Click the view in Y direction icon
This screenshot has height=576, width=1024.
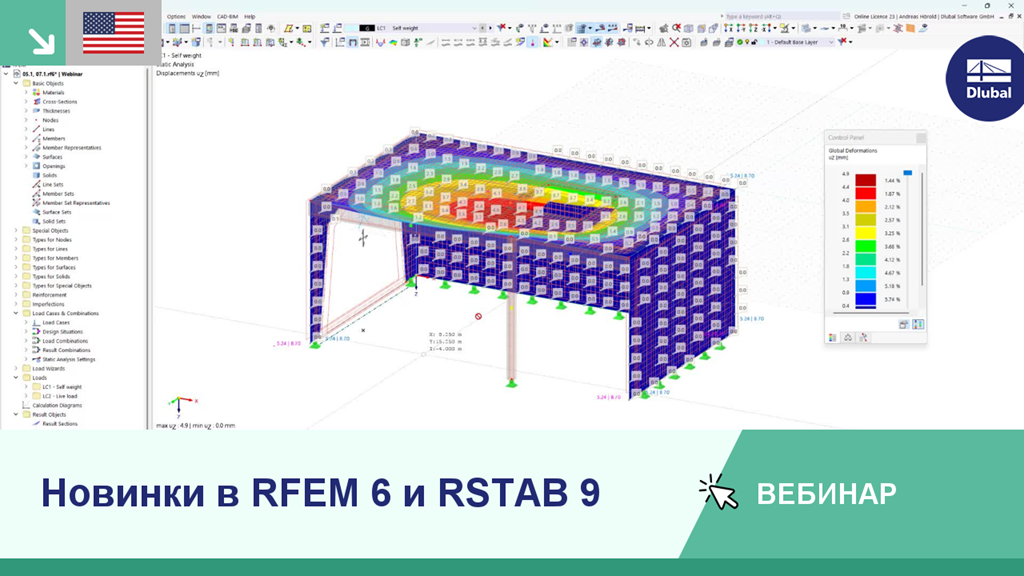[x=741, y=28]
